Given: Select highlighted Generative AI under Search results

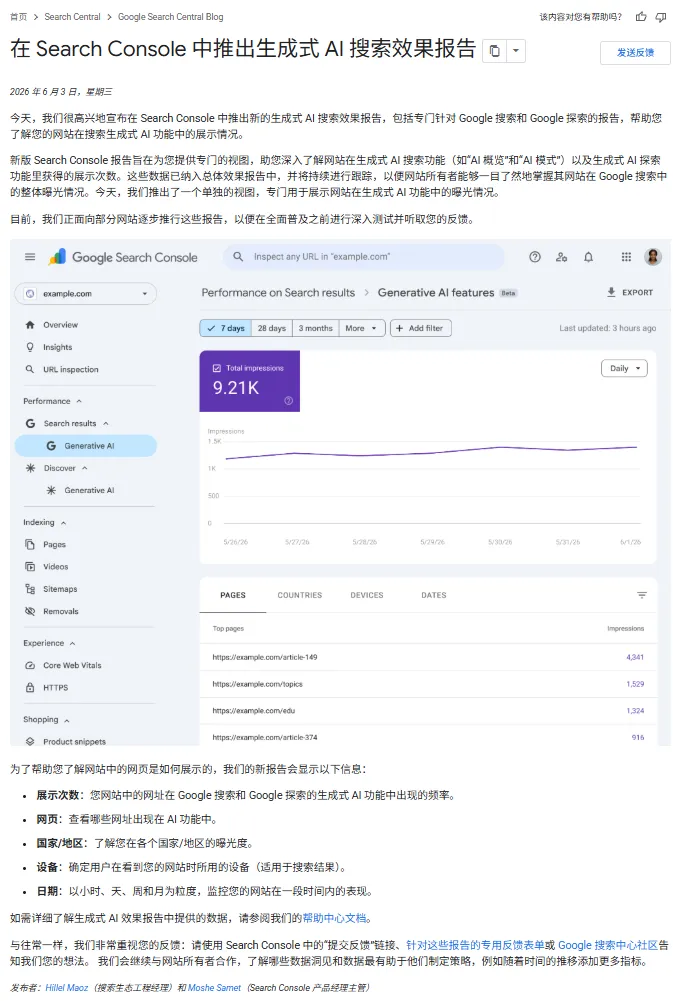Looking at the screenshot, I should pyautogui.click(x=86, y=446).
